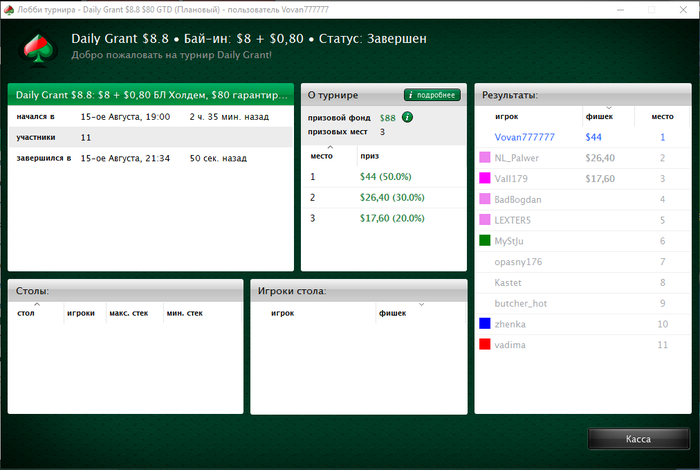Click the начался в row with 19:00 start time
700x470 pixels.
pos(151,116)
